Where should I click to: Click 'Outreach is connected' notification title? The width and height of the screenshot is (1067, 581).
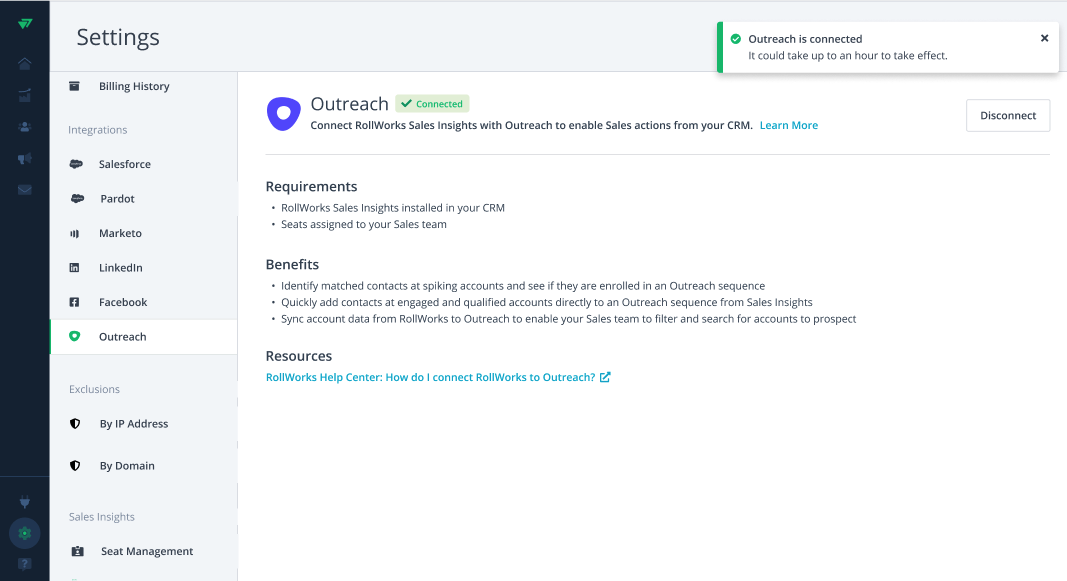pyautogui.click(x=805, y=39)
